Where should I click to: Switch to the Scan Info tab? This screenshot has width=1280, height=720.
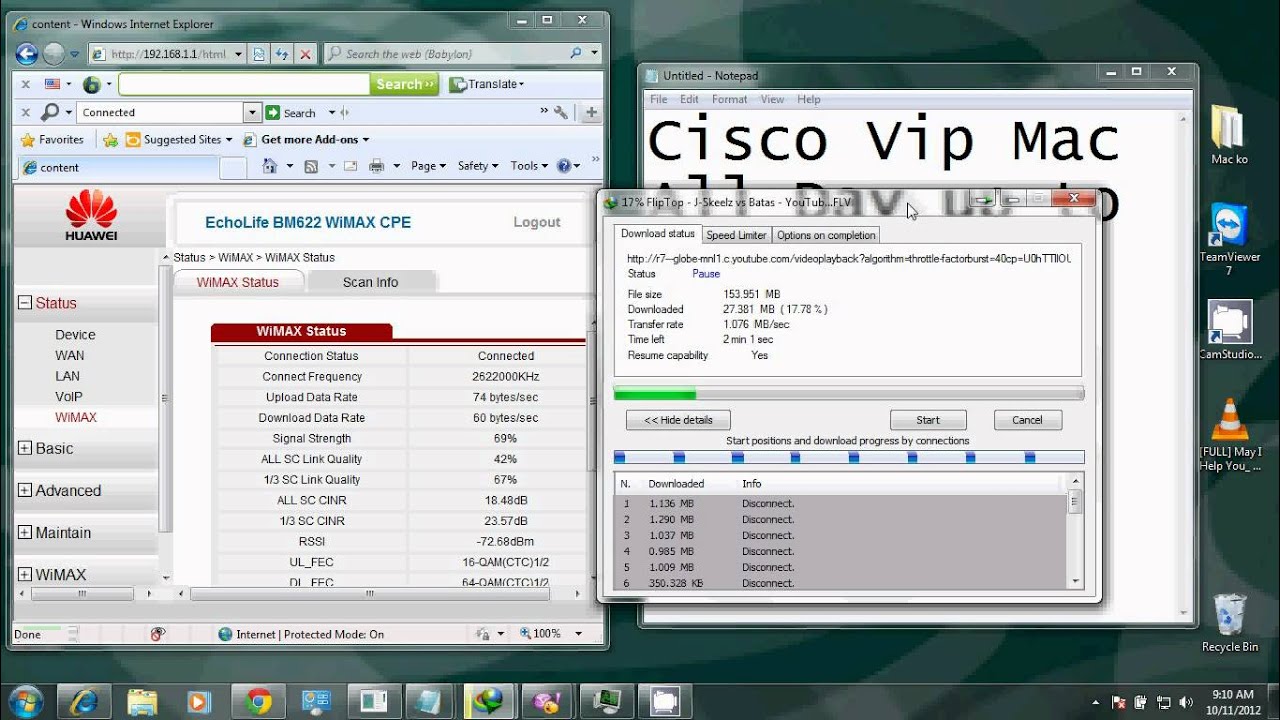pos(370,282)
